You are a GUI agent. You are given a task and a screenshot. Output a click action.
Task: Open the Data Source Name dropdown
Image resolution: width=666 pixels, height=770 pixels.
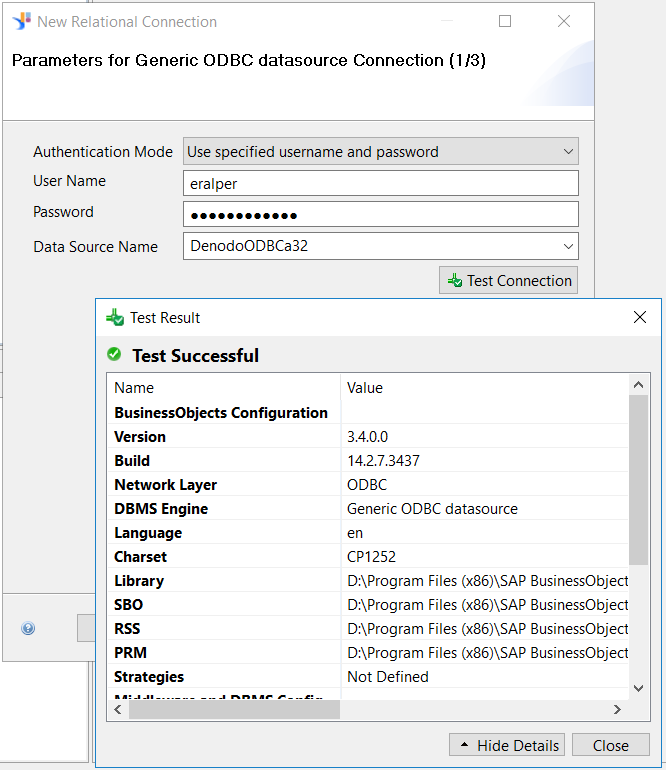(x=381, y=246)
